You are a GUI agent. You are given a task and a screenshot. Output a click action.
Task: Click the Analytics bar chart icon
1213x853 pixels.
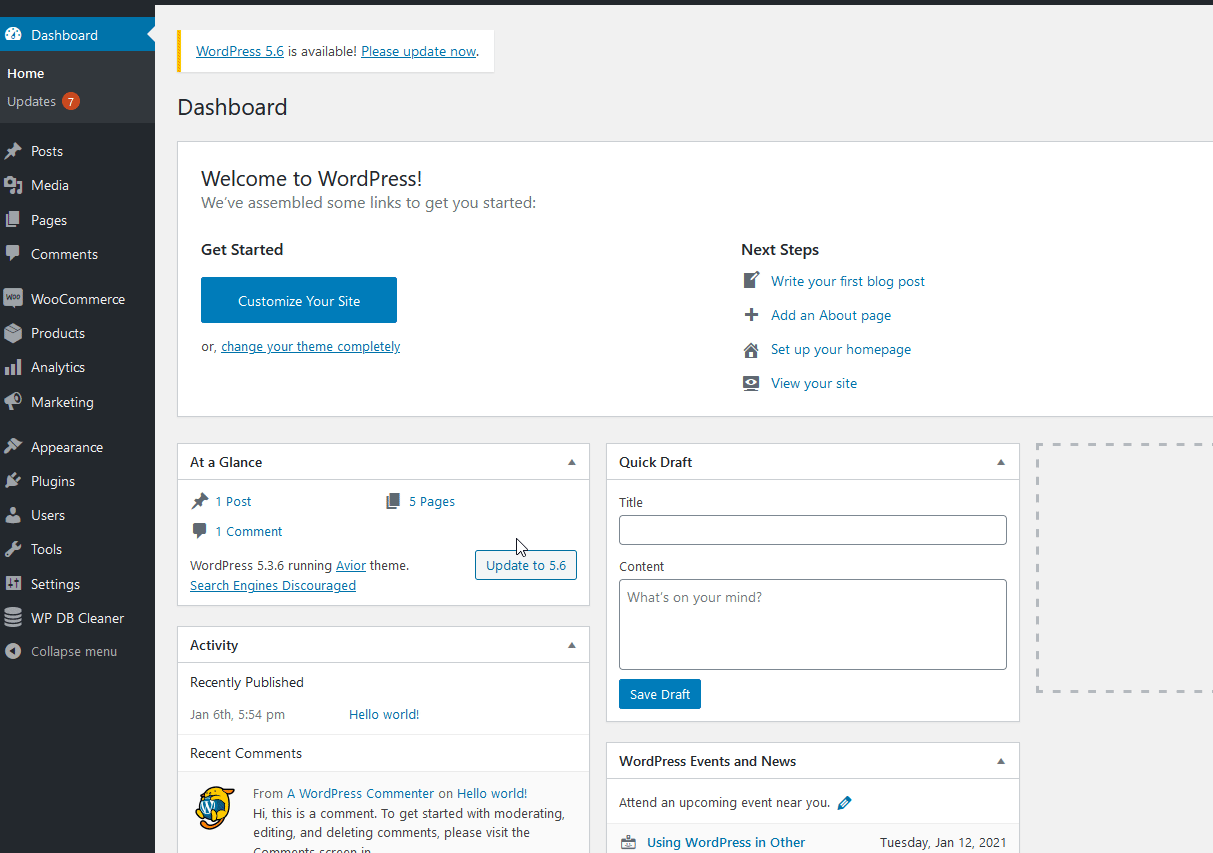pyautogui.click(x=13, y=367)
